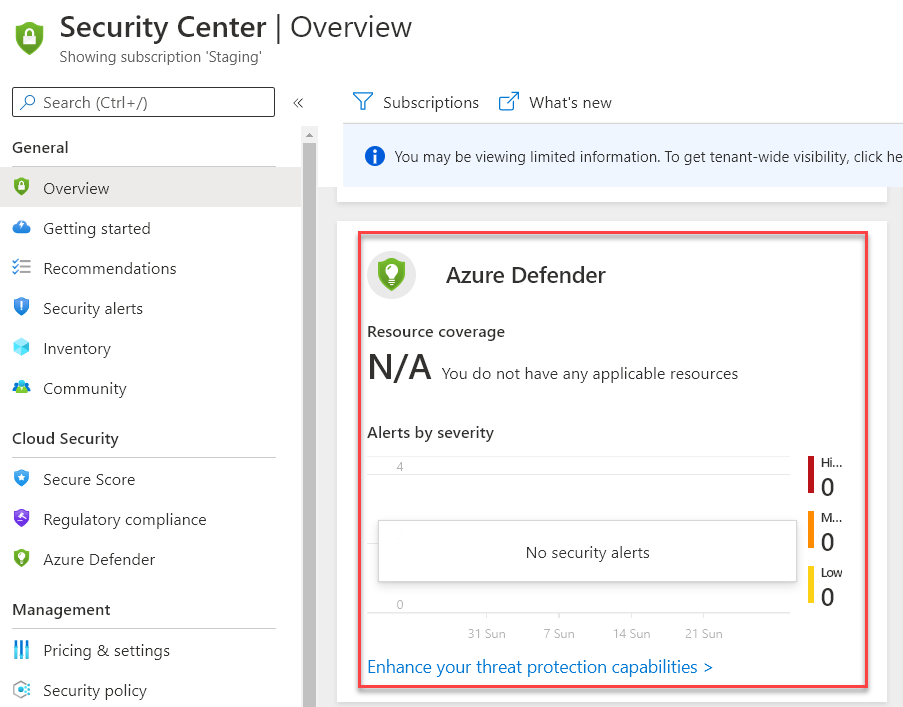Click the Community people icon
The image size is (903, 707).
click(22, 388)
